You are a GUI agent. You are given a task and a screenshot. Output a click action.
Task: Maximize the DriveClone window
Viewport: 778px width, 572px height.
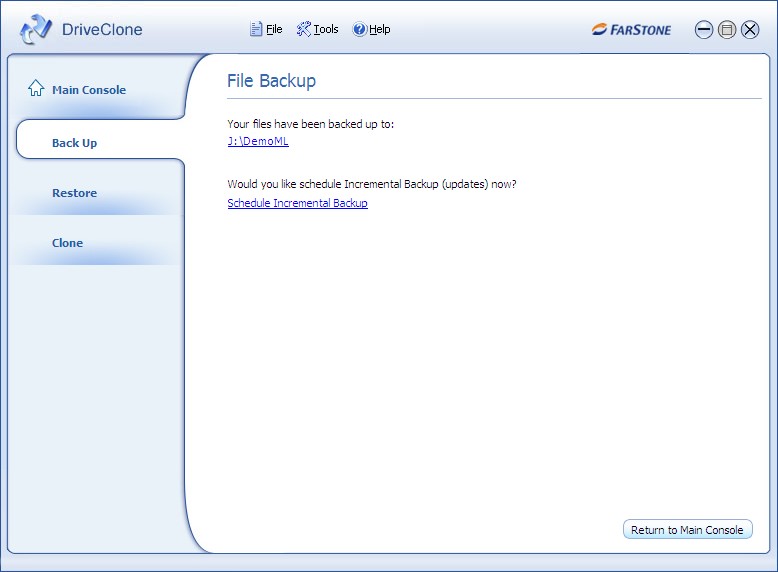[727, 30]
